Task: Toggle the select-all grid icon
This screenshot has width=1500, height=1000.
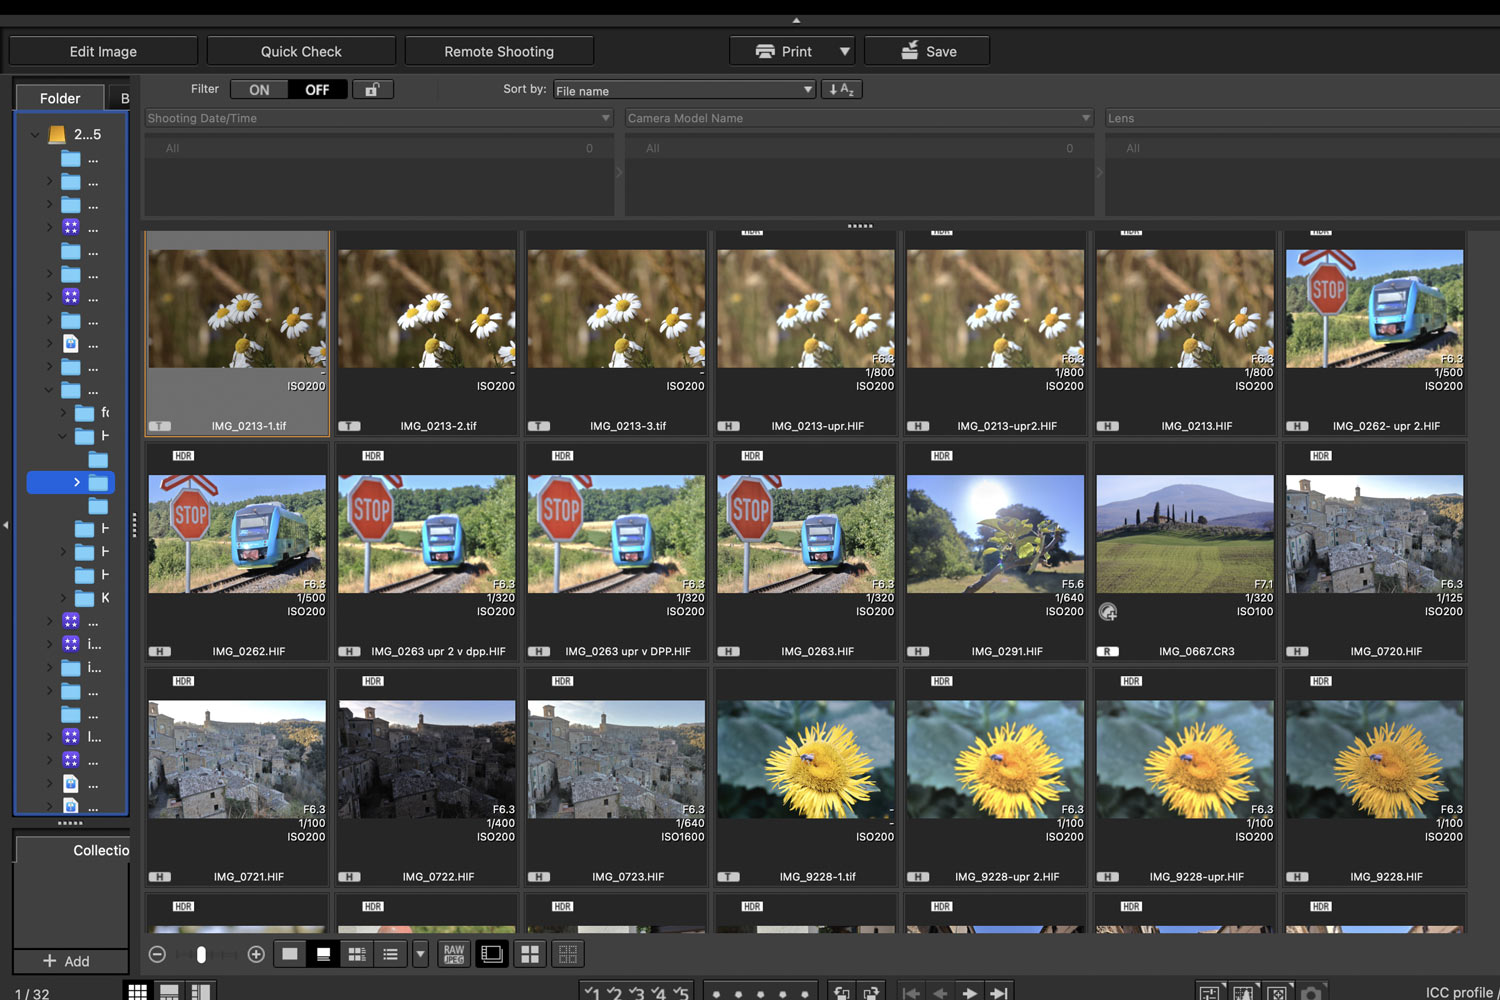Action: click(530, 954)
